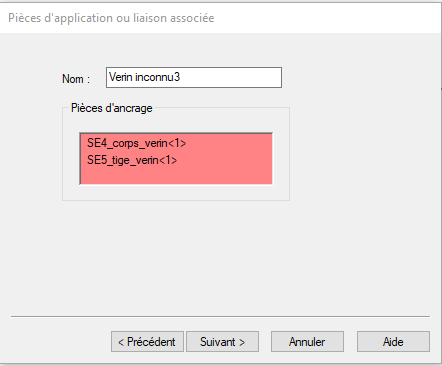Select SE4_corps_verin<1> in the anchor parts list
The image size is (442, 366).
136,143
